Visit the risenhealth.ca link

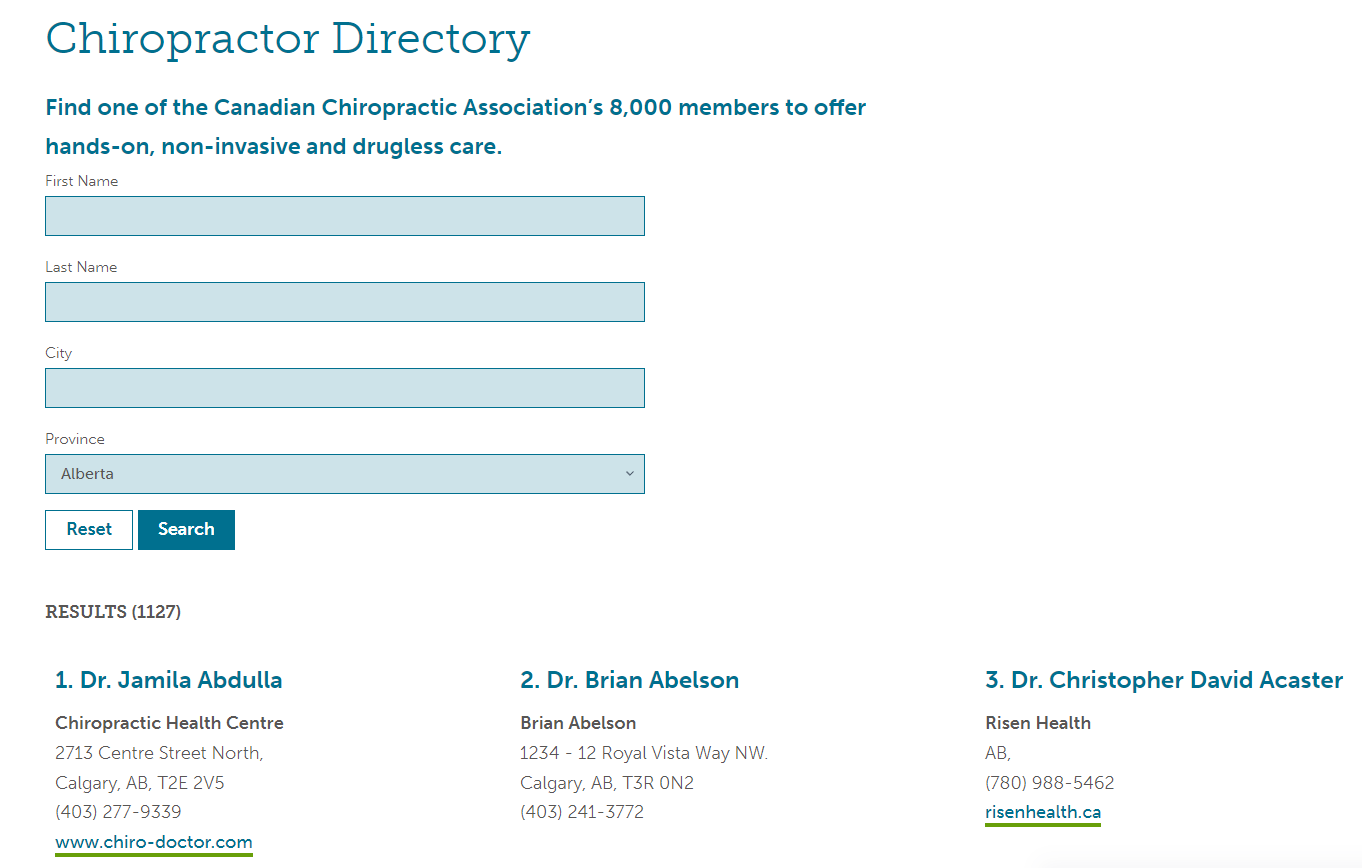(1042, 812)
